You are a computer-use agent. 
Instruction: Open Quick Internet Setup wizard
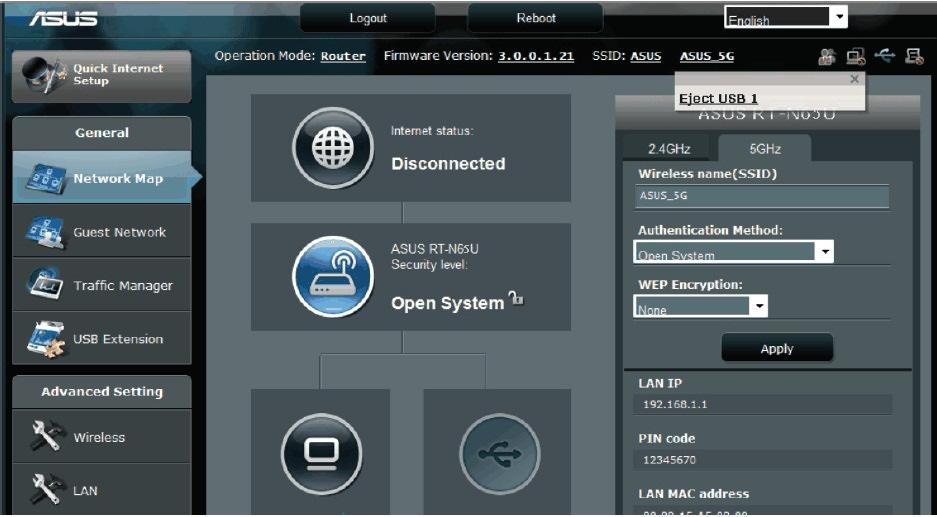[x=102, y=76]
